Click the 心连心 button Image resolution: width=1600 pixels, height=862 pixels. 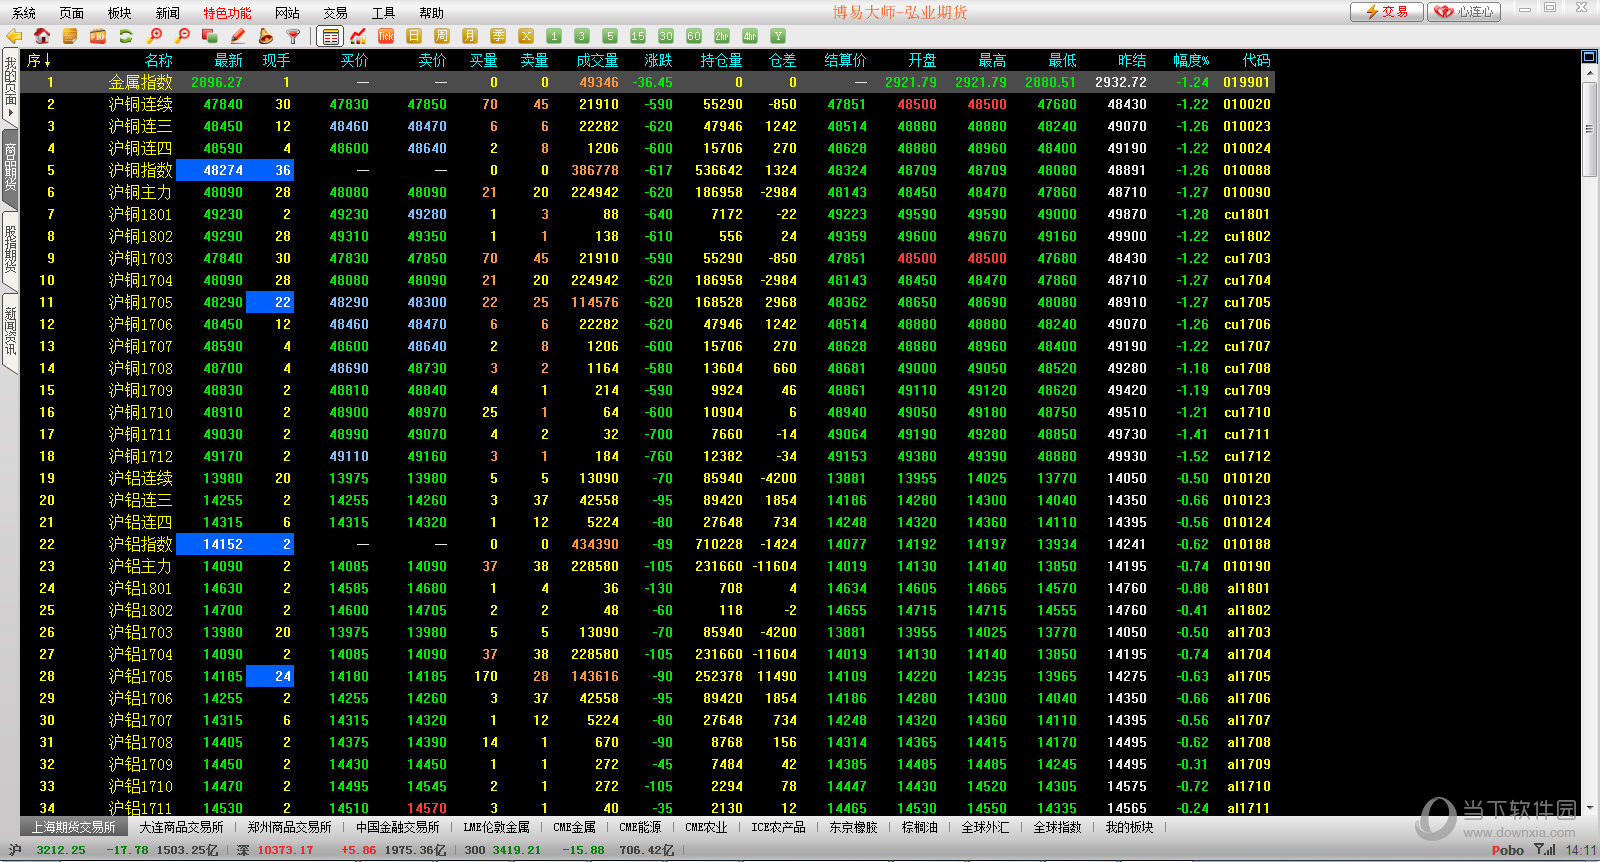point(1464,12)
